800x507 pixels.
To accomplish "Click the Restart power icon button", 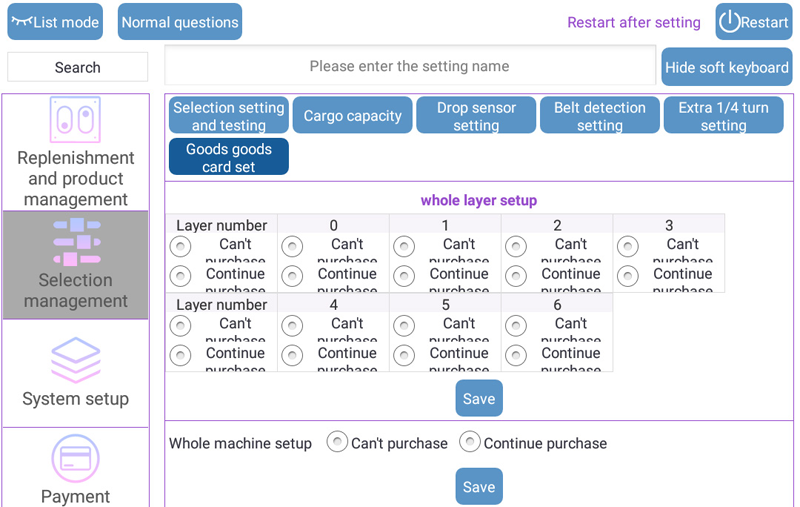I will [x=754, y=22].
